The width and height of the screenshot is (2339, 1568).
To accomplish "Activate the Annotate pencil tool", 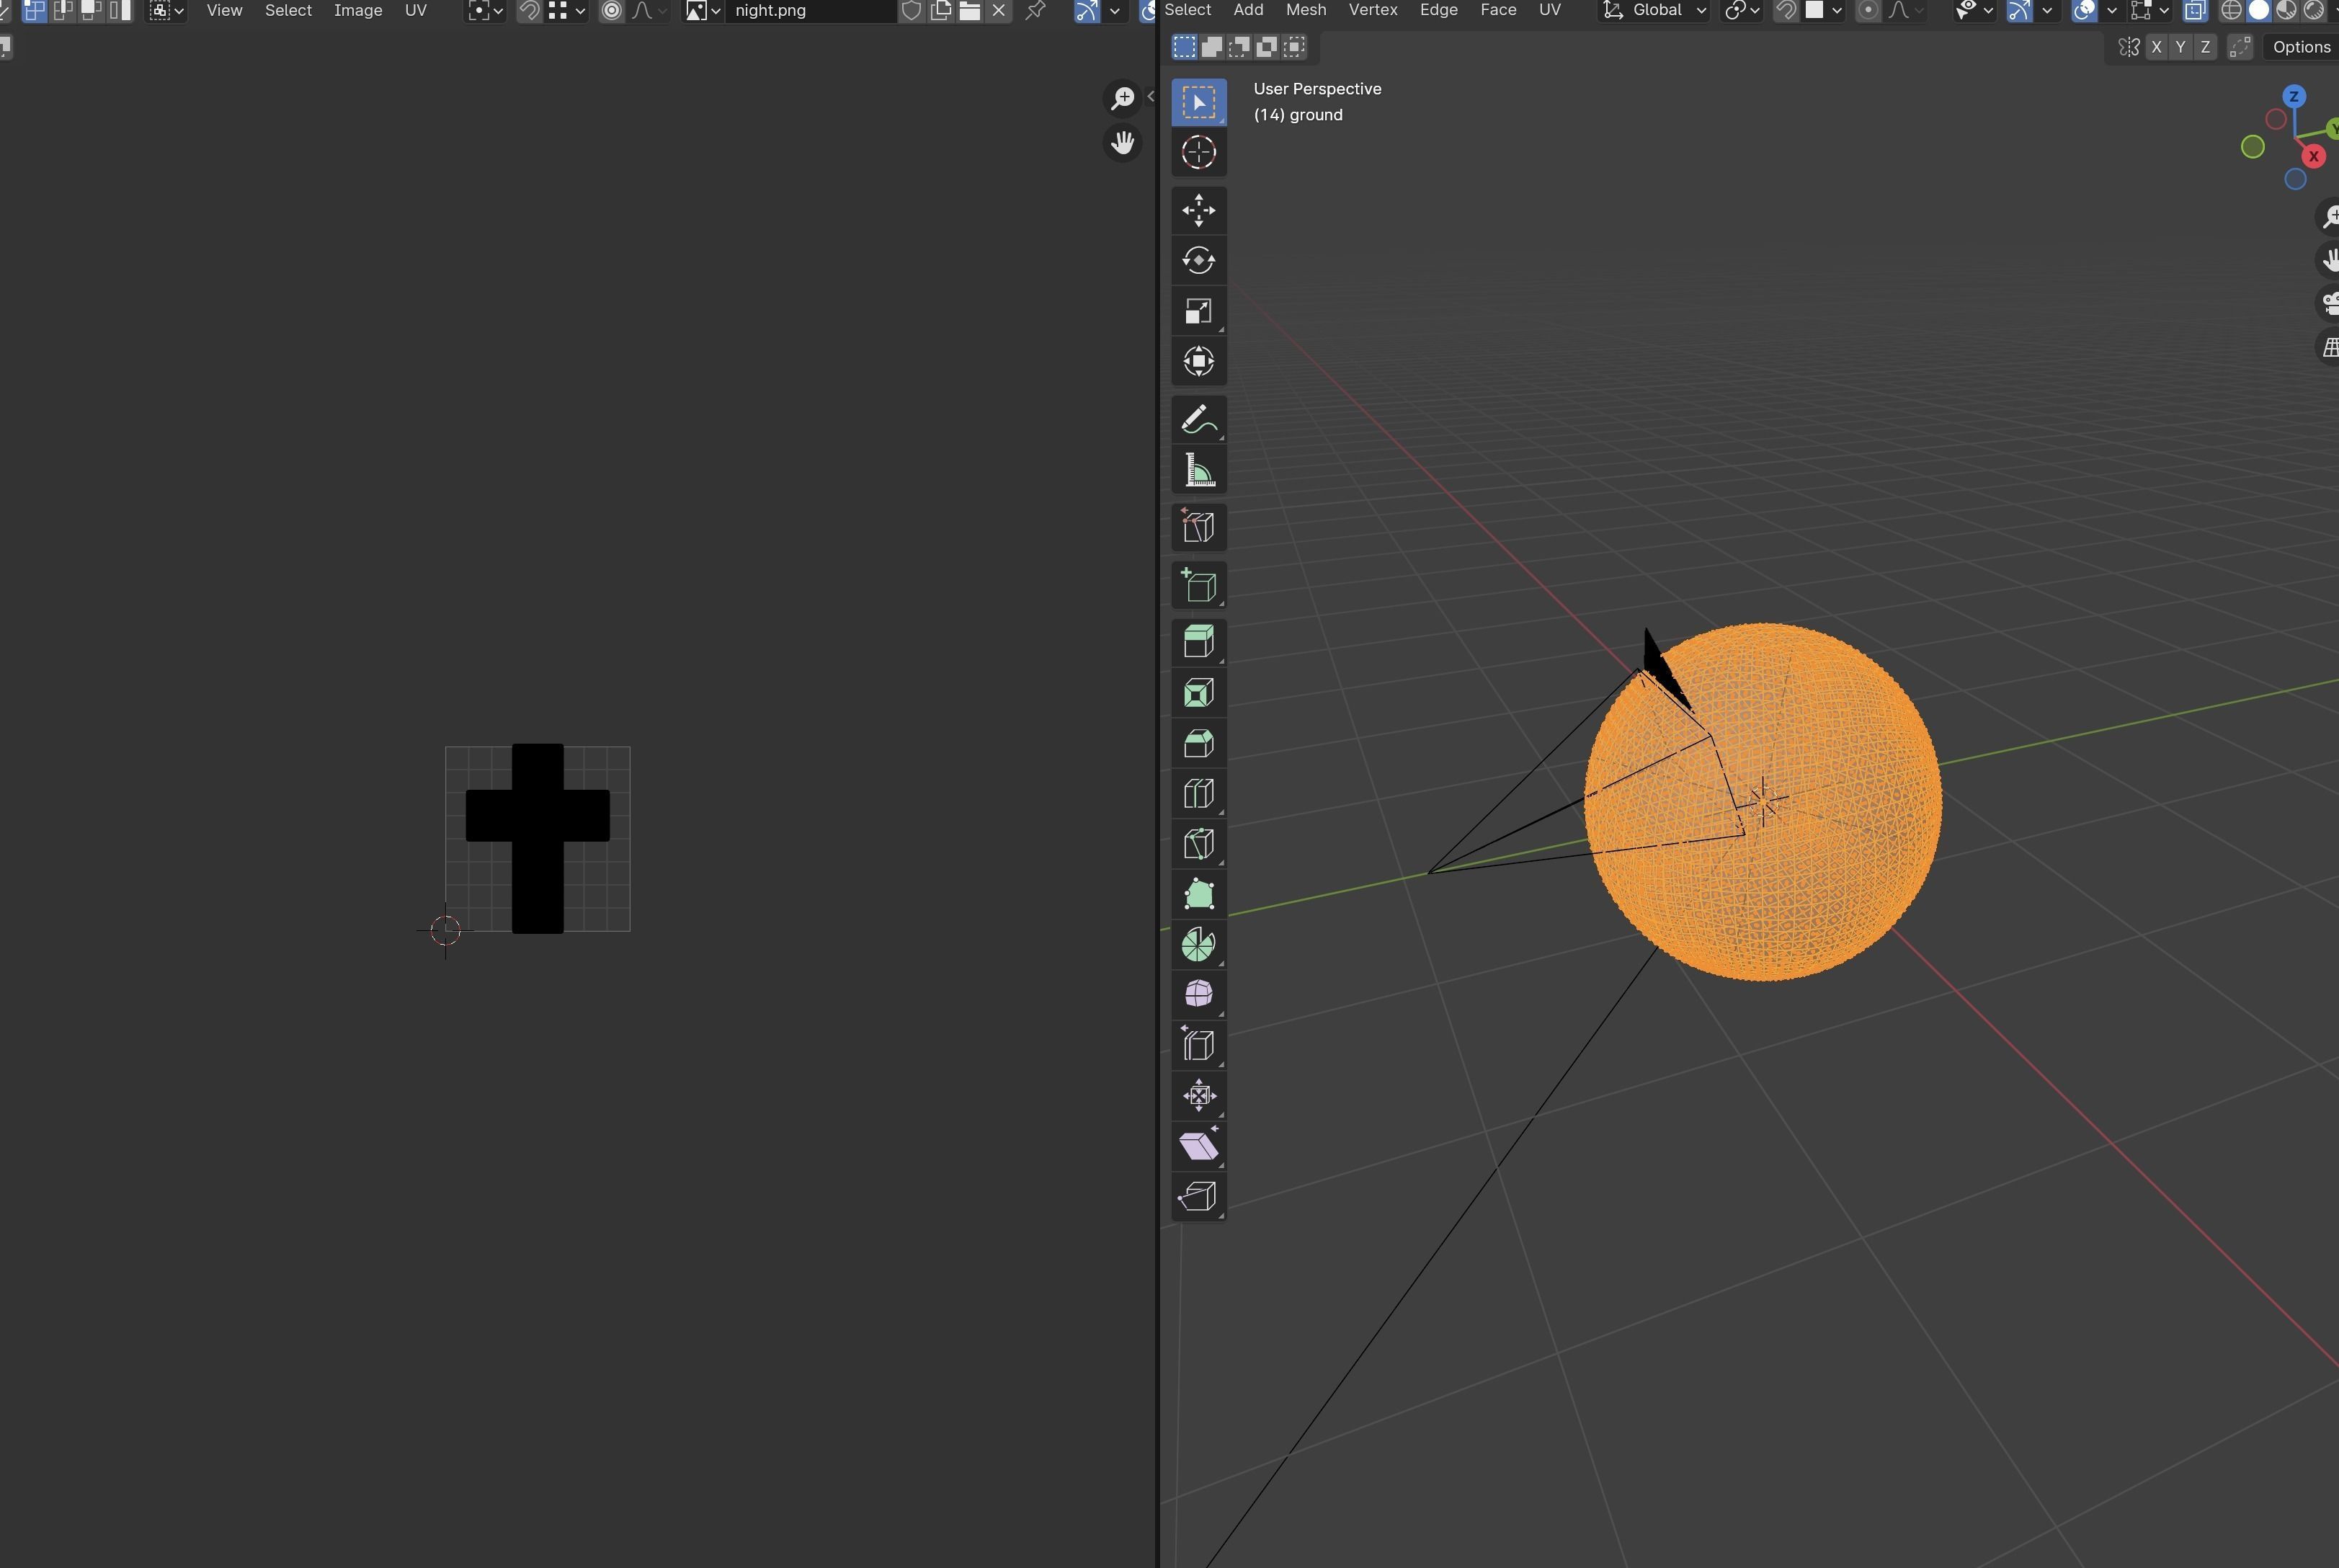I will pos(1198,420).
